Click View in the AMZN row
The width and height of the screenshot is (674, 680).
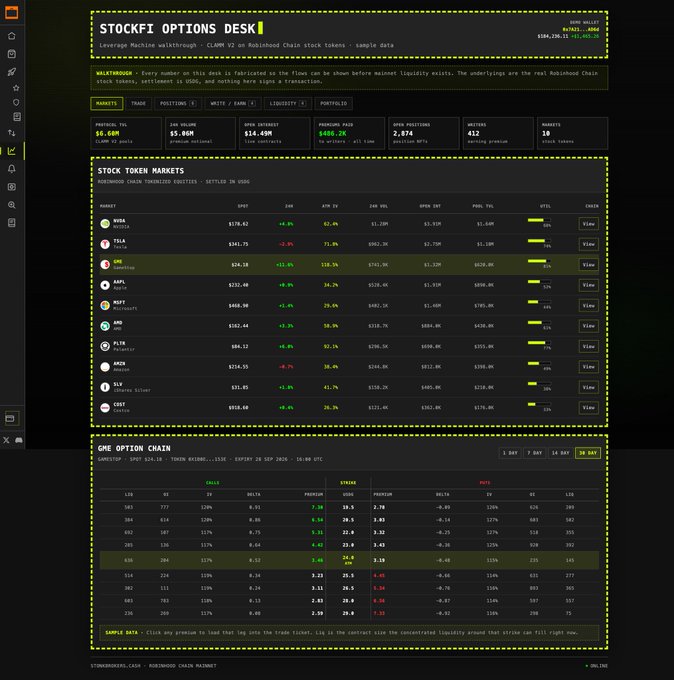tap(589, 367)
